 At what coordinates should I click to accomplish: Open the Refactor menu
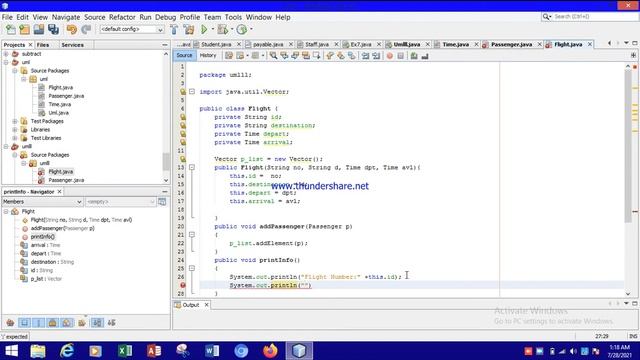[x=122, y=17]
